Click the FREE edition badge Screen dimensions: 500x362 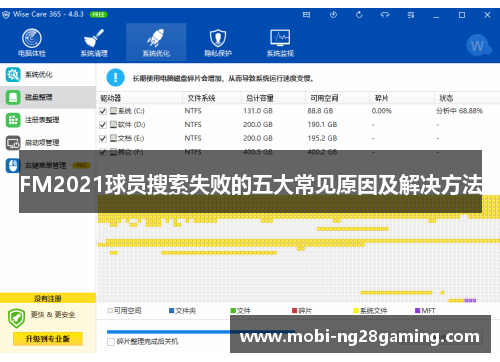(x=98, y=15)
